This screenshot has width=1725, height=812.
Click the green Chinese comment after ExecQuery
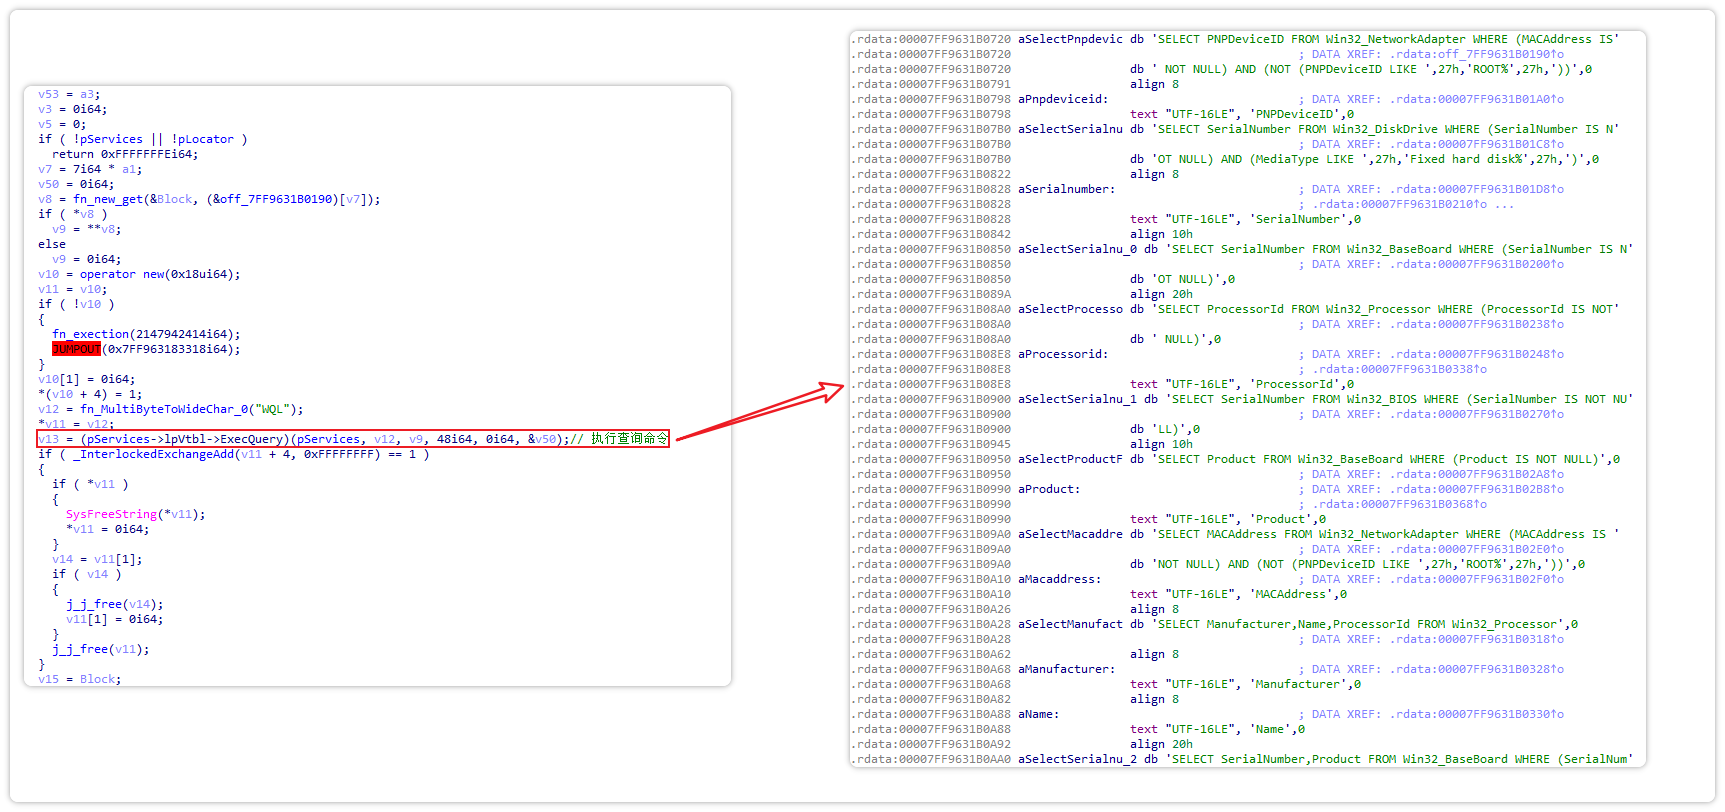pos(629,439)
